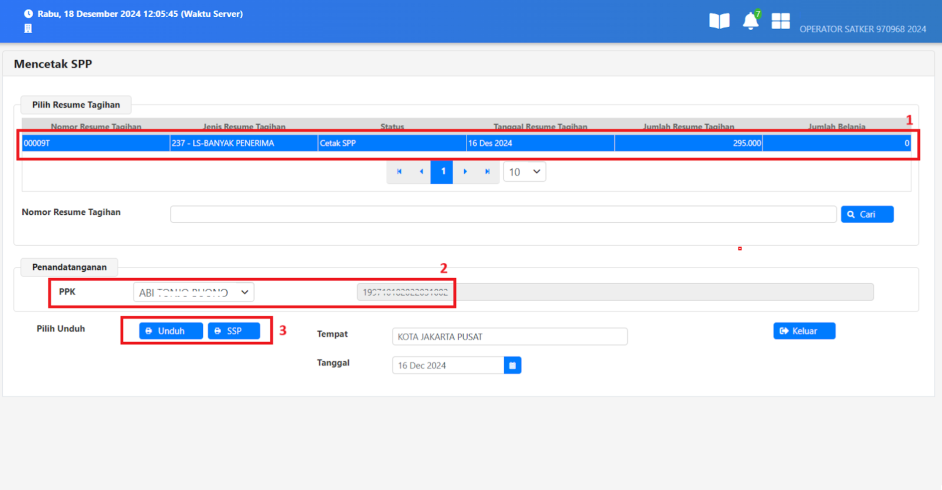
Task: Expand the rows-per-page dropdown showing 10
Action: pos(524,172)
